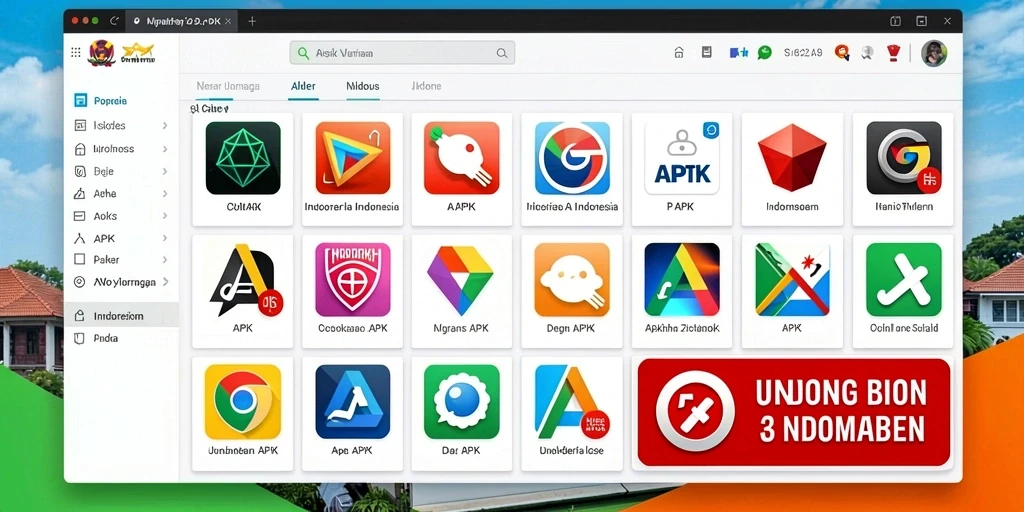Viewport: 1024px width, 512px height.
Task: Open the Apkhha Zictanok app icon
Action: [x=682, y=280]
